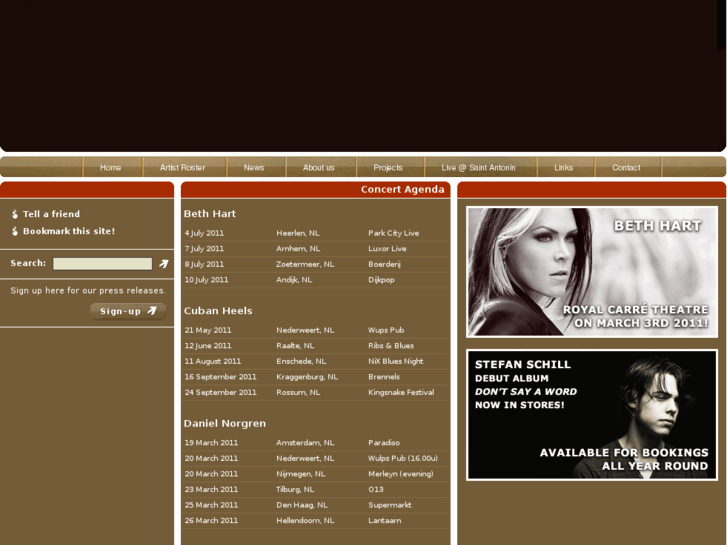Image resolution: width=727 pixels, height=545 pixels.
Task: Select the 23 March 2011 date
Action: point(211,489)
